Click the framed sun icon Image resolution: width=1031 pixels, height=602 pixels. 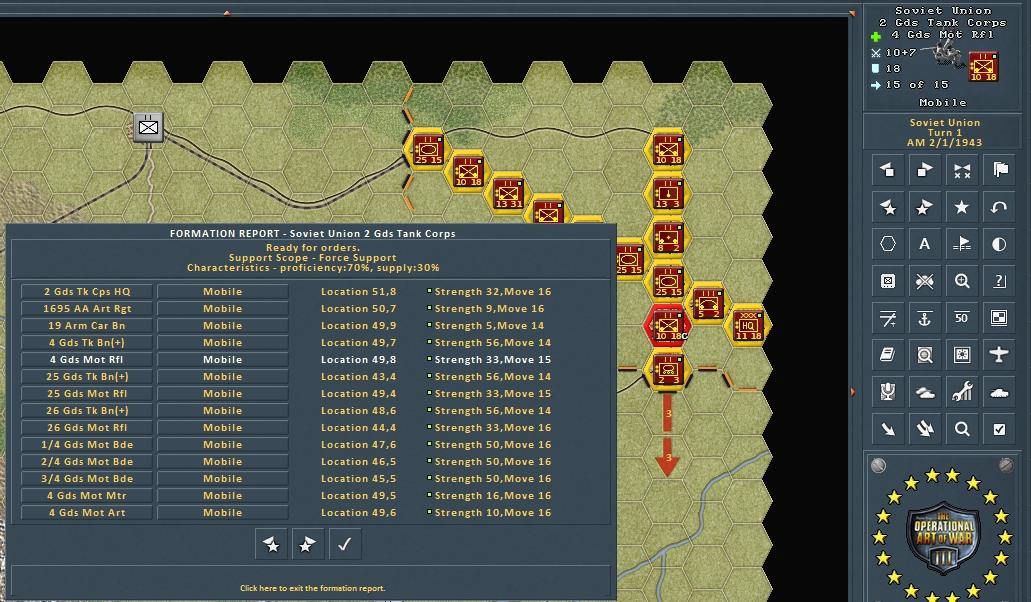pyautogui.click(x=962, y=356)
